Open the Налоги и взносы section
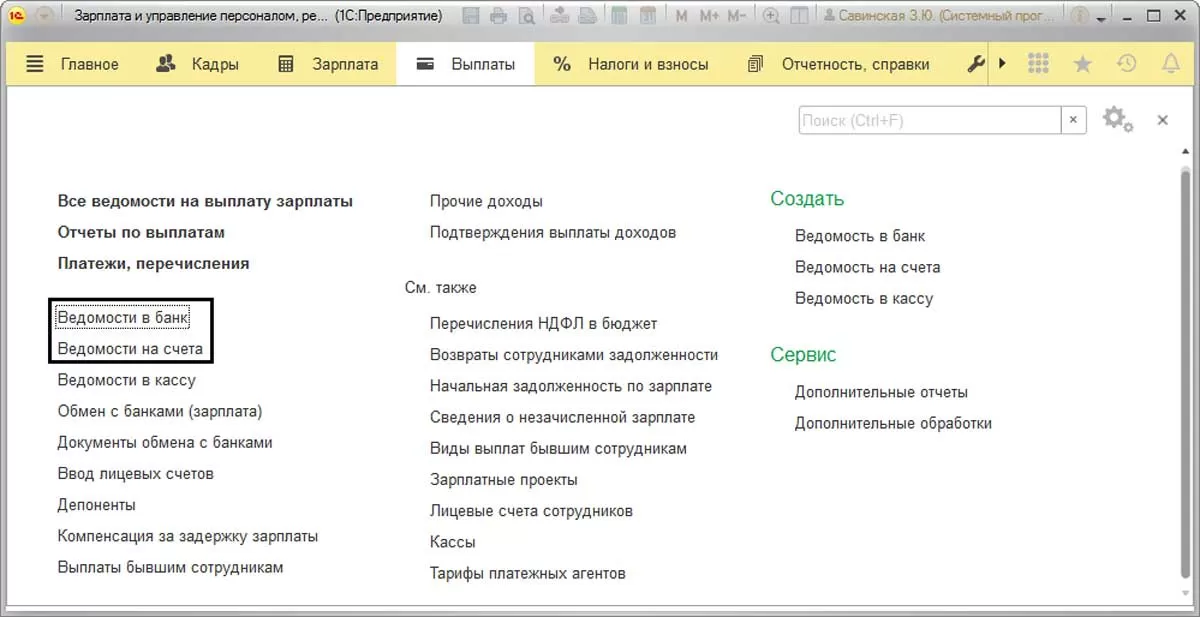This screenshot has height=617, width=1200. [631, 64]
